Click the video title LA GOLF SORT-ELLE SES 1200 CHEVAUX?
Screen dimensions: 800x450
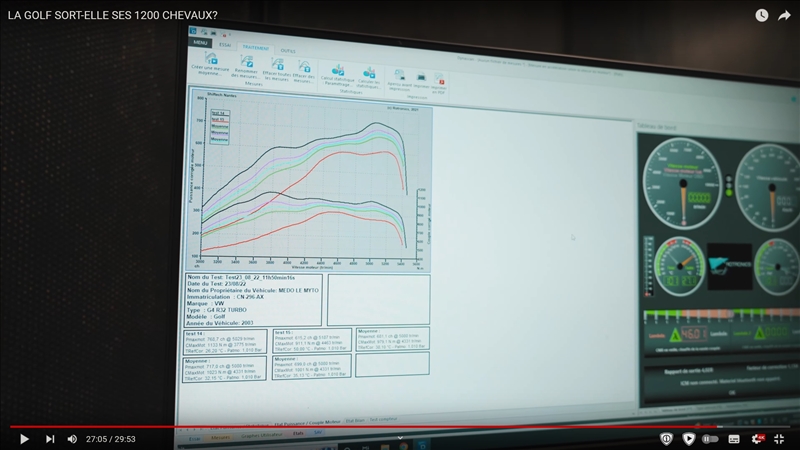coord(113,15)
